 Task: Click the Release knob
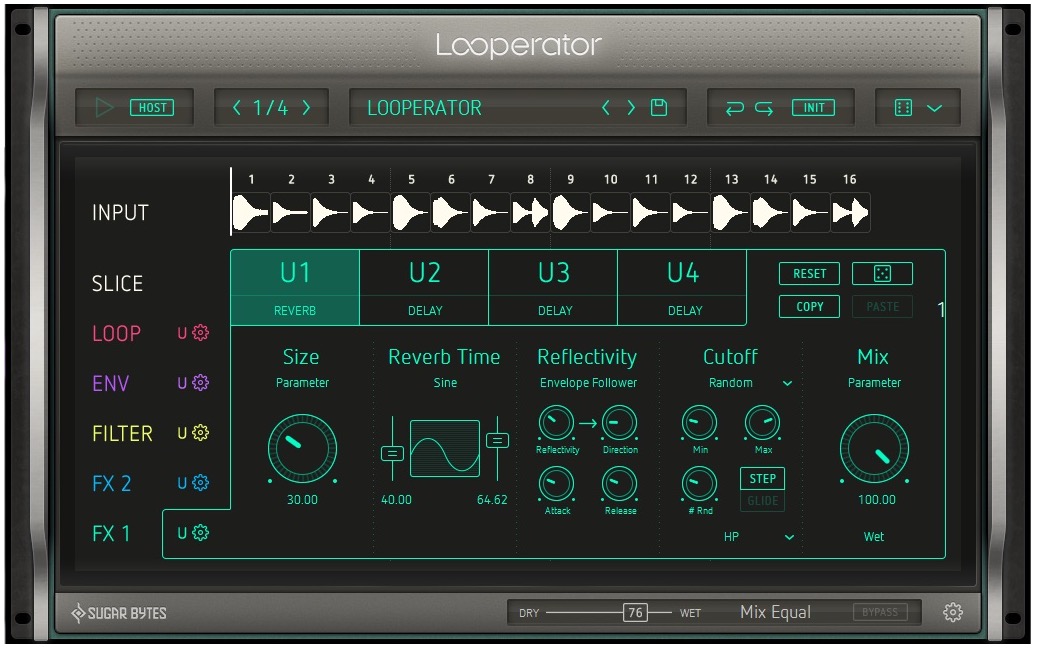pos(620,484)
